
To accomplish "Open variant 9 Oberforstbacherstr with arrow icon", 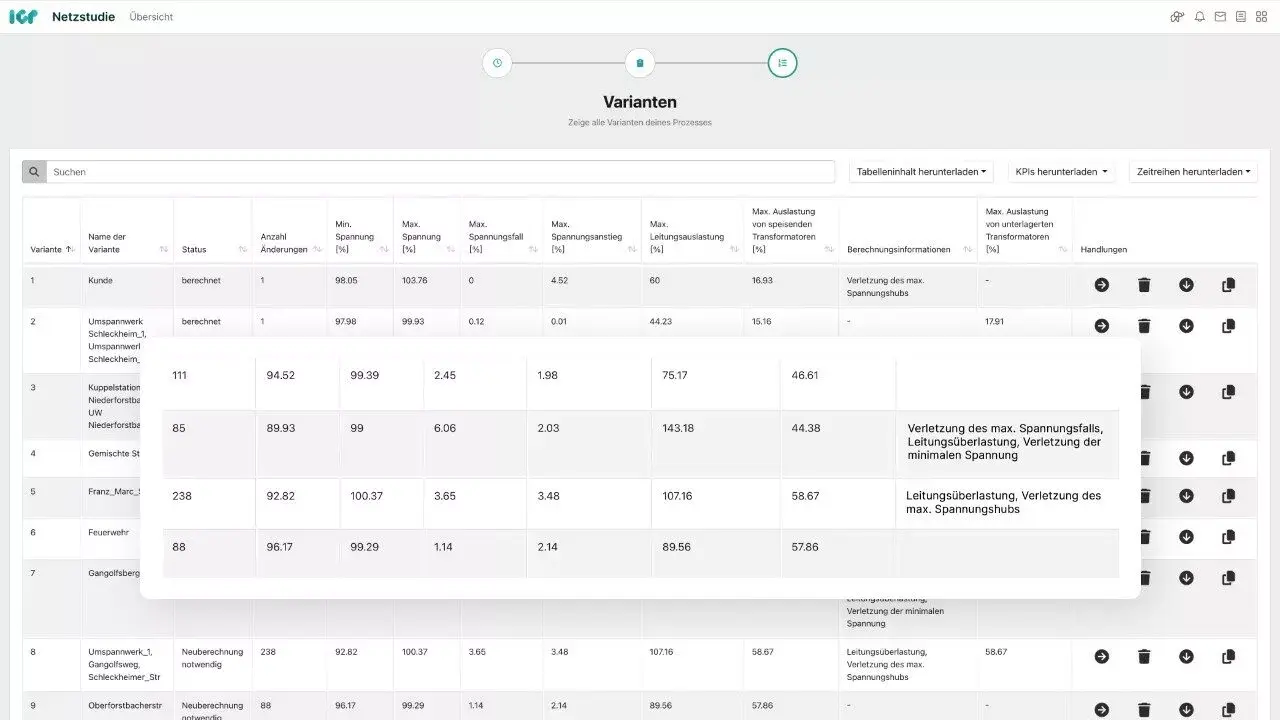I will (1101, 710).
